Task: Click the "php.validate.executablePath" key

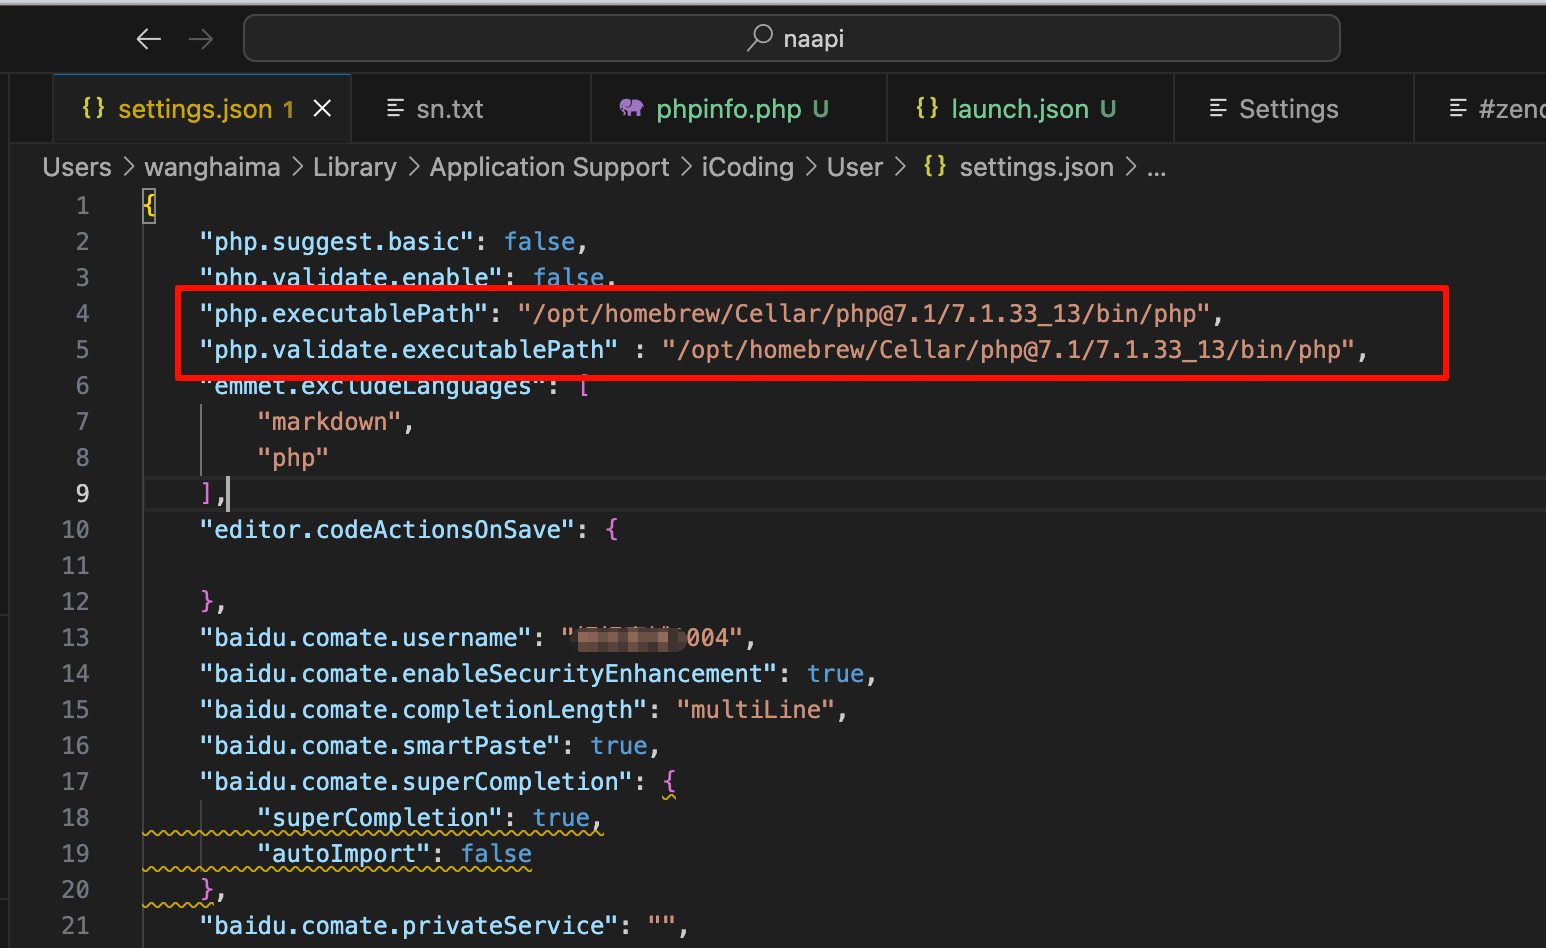Action: pyautogui.click(x=409, y=350)
